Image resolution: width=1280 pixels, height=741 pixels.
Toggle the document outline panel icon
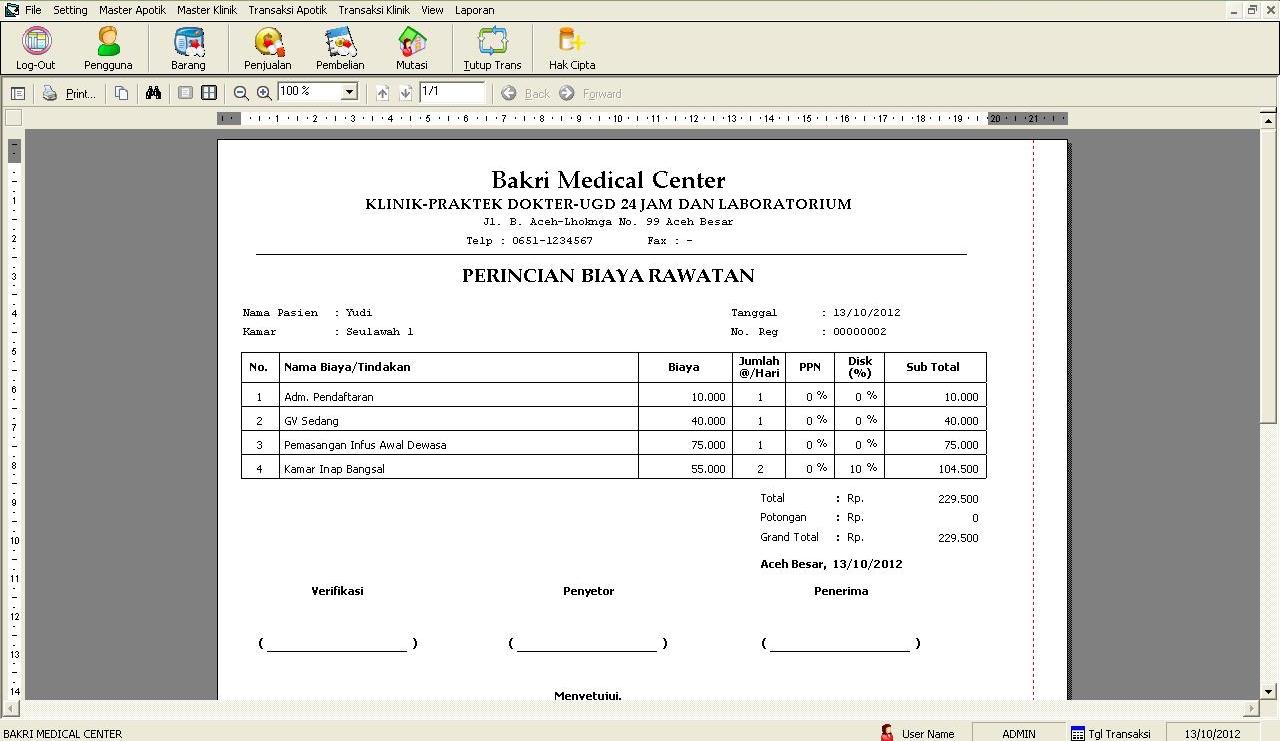(x=18, y=93)
